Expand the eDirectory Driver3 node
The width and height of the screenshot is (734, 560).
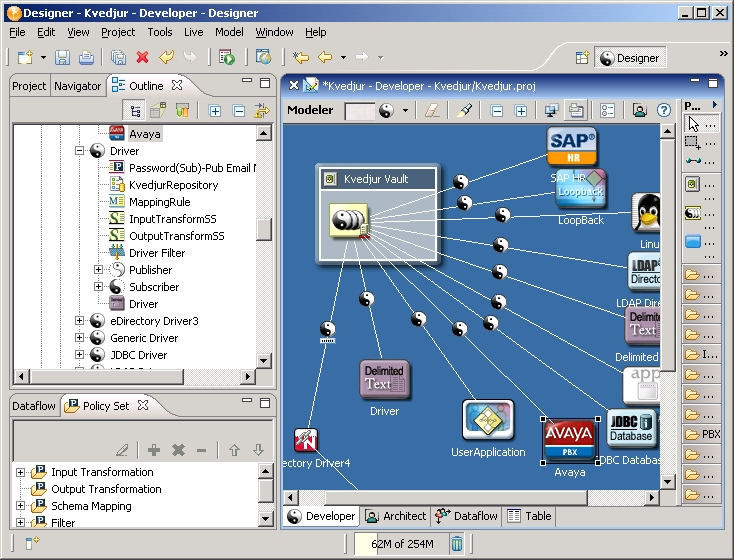[x=80, y=321]
